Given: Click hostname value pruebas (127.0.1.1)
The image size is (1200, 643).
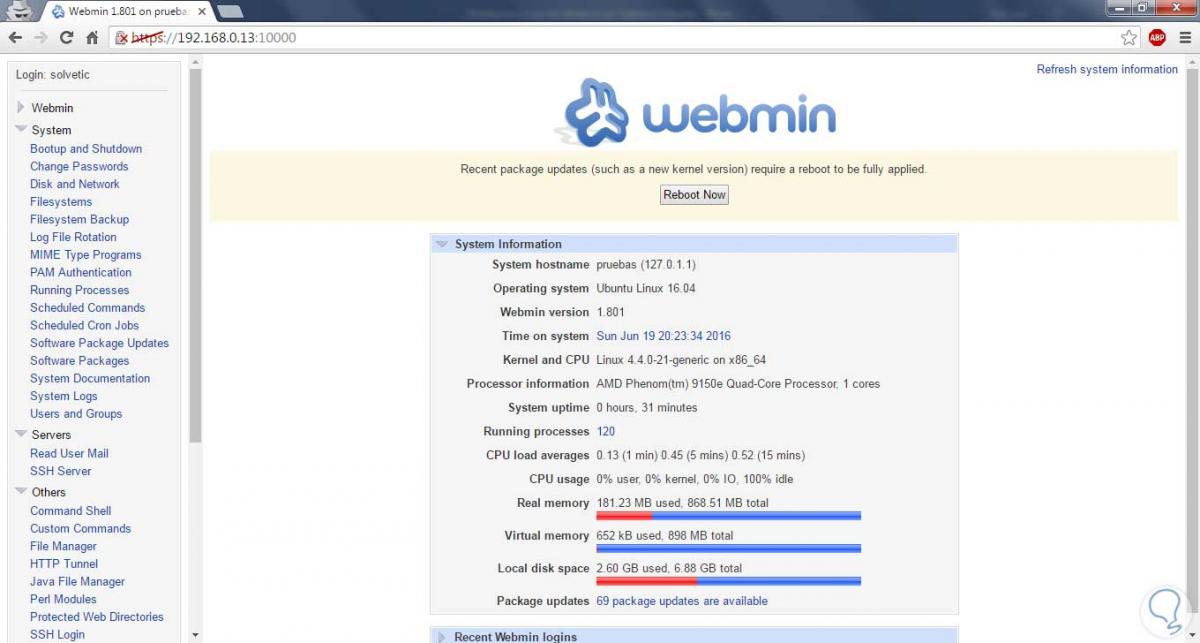Looking at the screenshot, I should coord(646,265).
